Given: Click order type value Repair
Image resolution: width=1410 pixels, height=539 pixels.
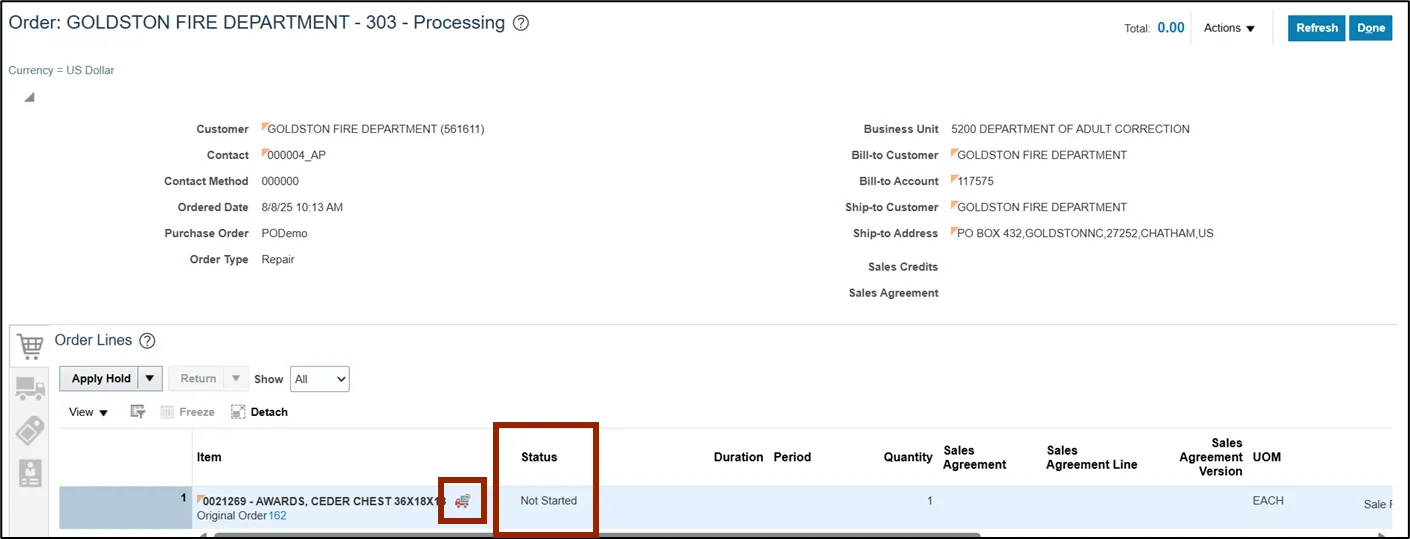Looking at the screenshot, I should (278, 259).
